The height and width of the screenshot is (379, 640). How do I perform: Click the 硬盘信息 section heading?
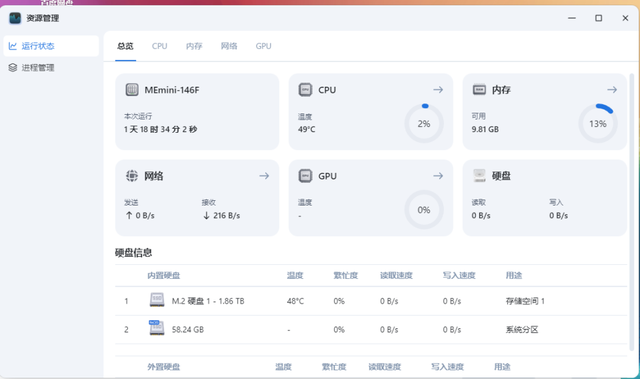[133, 253]
